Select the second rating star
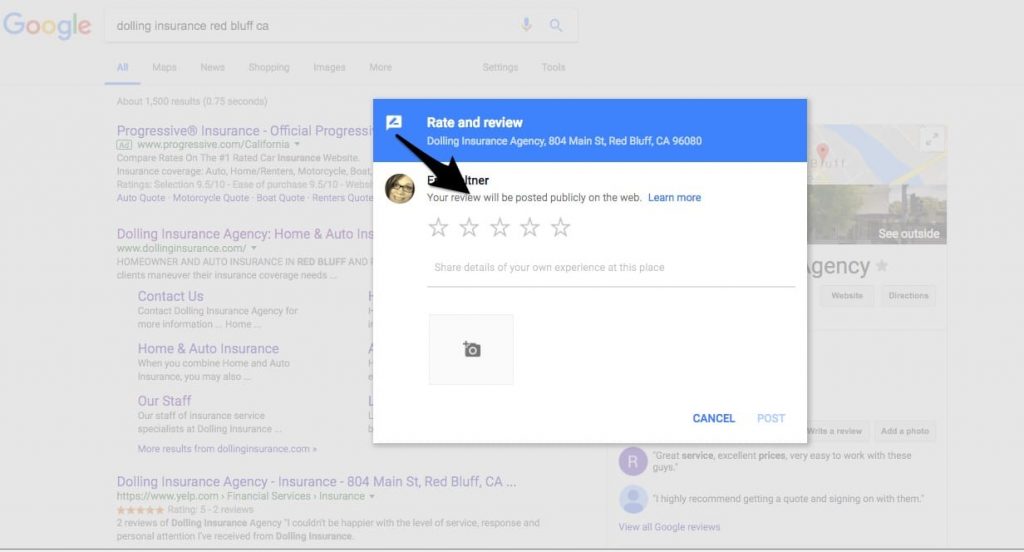 click(x=469, y=227)
